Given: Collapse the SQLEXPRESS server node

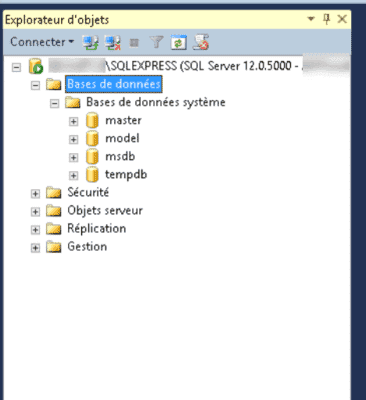Looking at the screenshot, I should 16,67.
